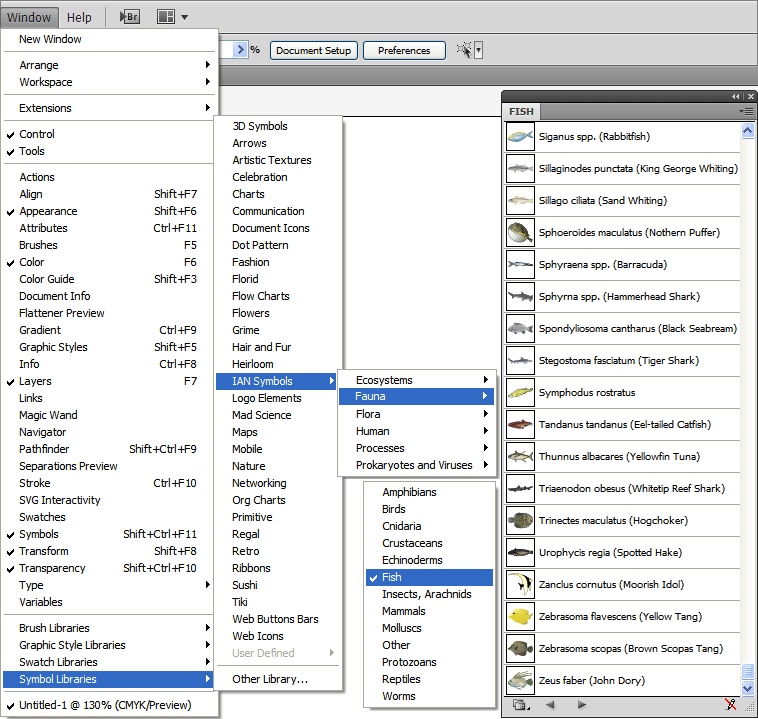Load the previous symbol library arrow
This screenshot has height=719, width=758.
coord(549,705)
